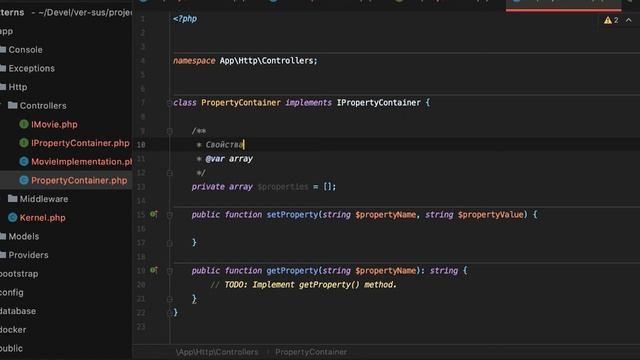Screen dimensions: 640x360
Task: Click the Свойства comment text
Action: 224,144
